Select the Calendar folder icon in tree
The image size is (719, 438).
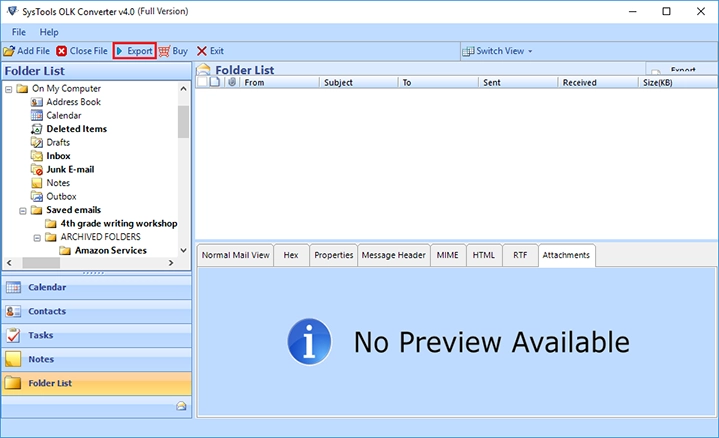tap(37, 115)
